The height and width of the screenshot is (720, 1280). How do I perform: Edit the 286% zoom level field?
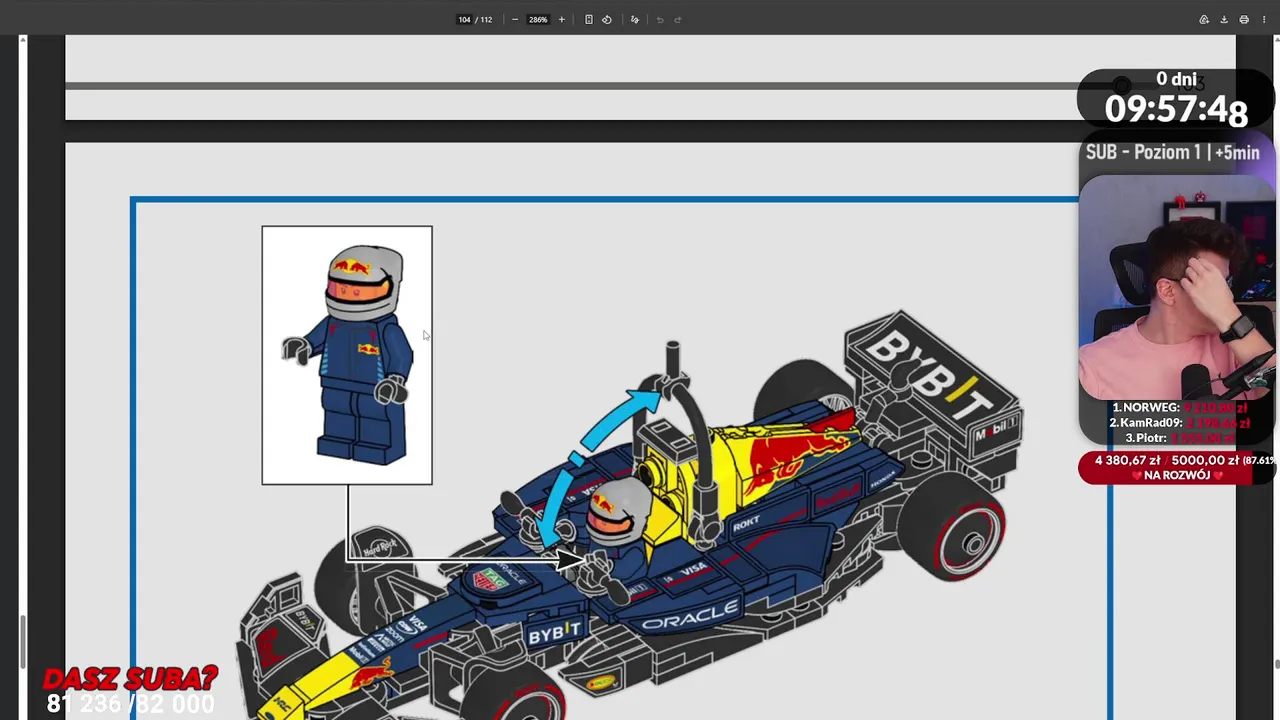click(538, 19)
